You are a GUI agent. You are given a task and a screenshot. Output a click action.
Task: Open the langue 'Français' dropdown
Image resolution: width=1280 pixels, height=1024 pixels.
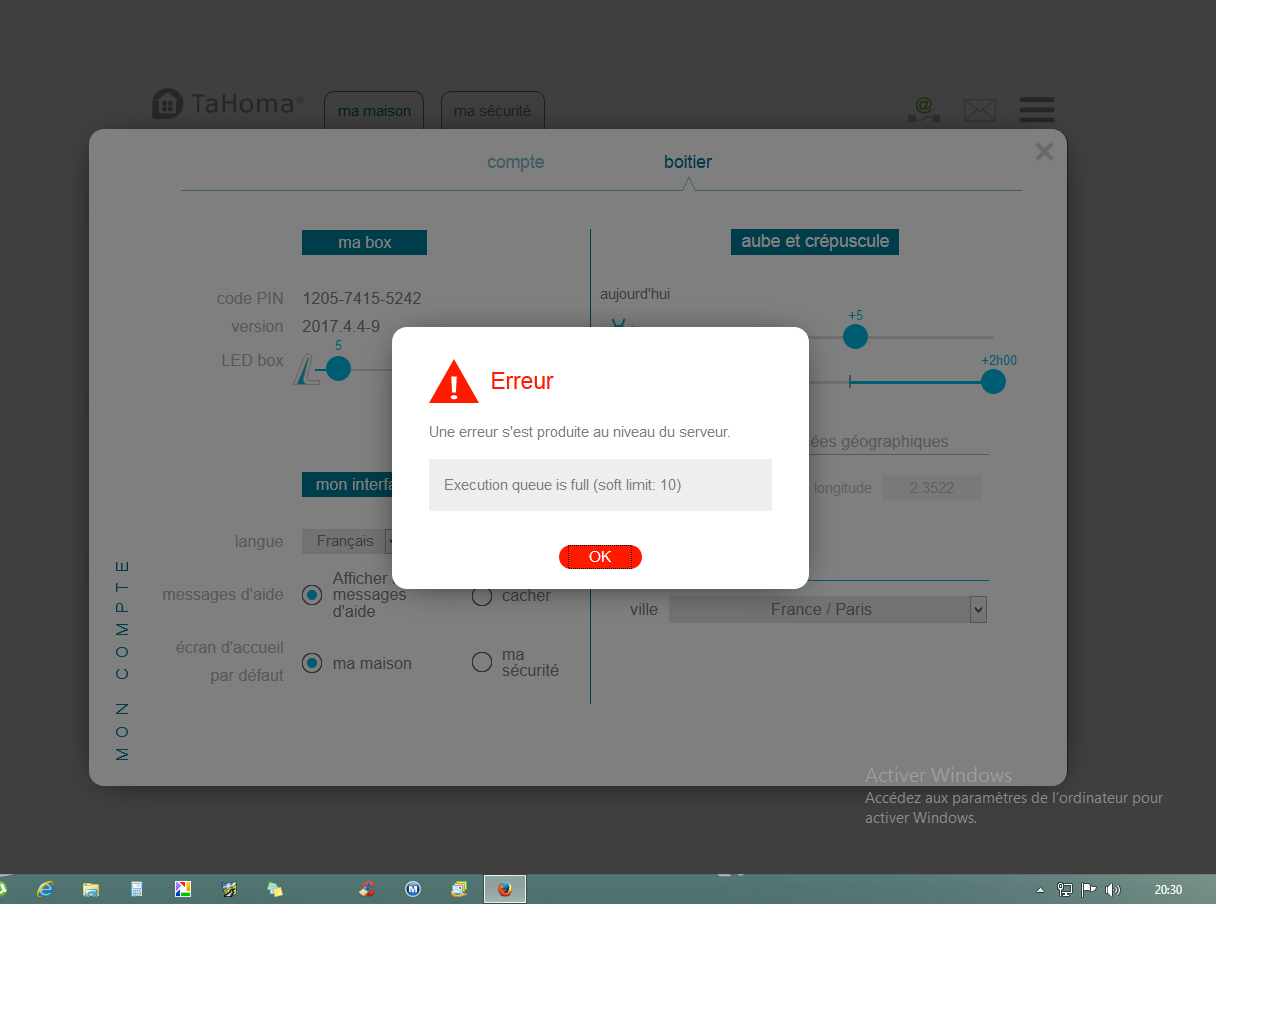click(x=389, y=541)
